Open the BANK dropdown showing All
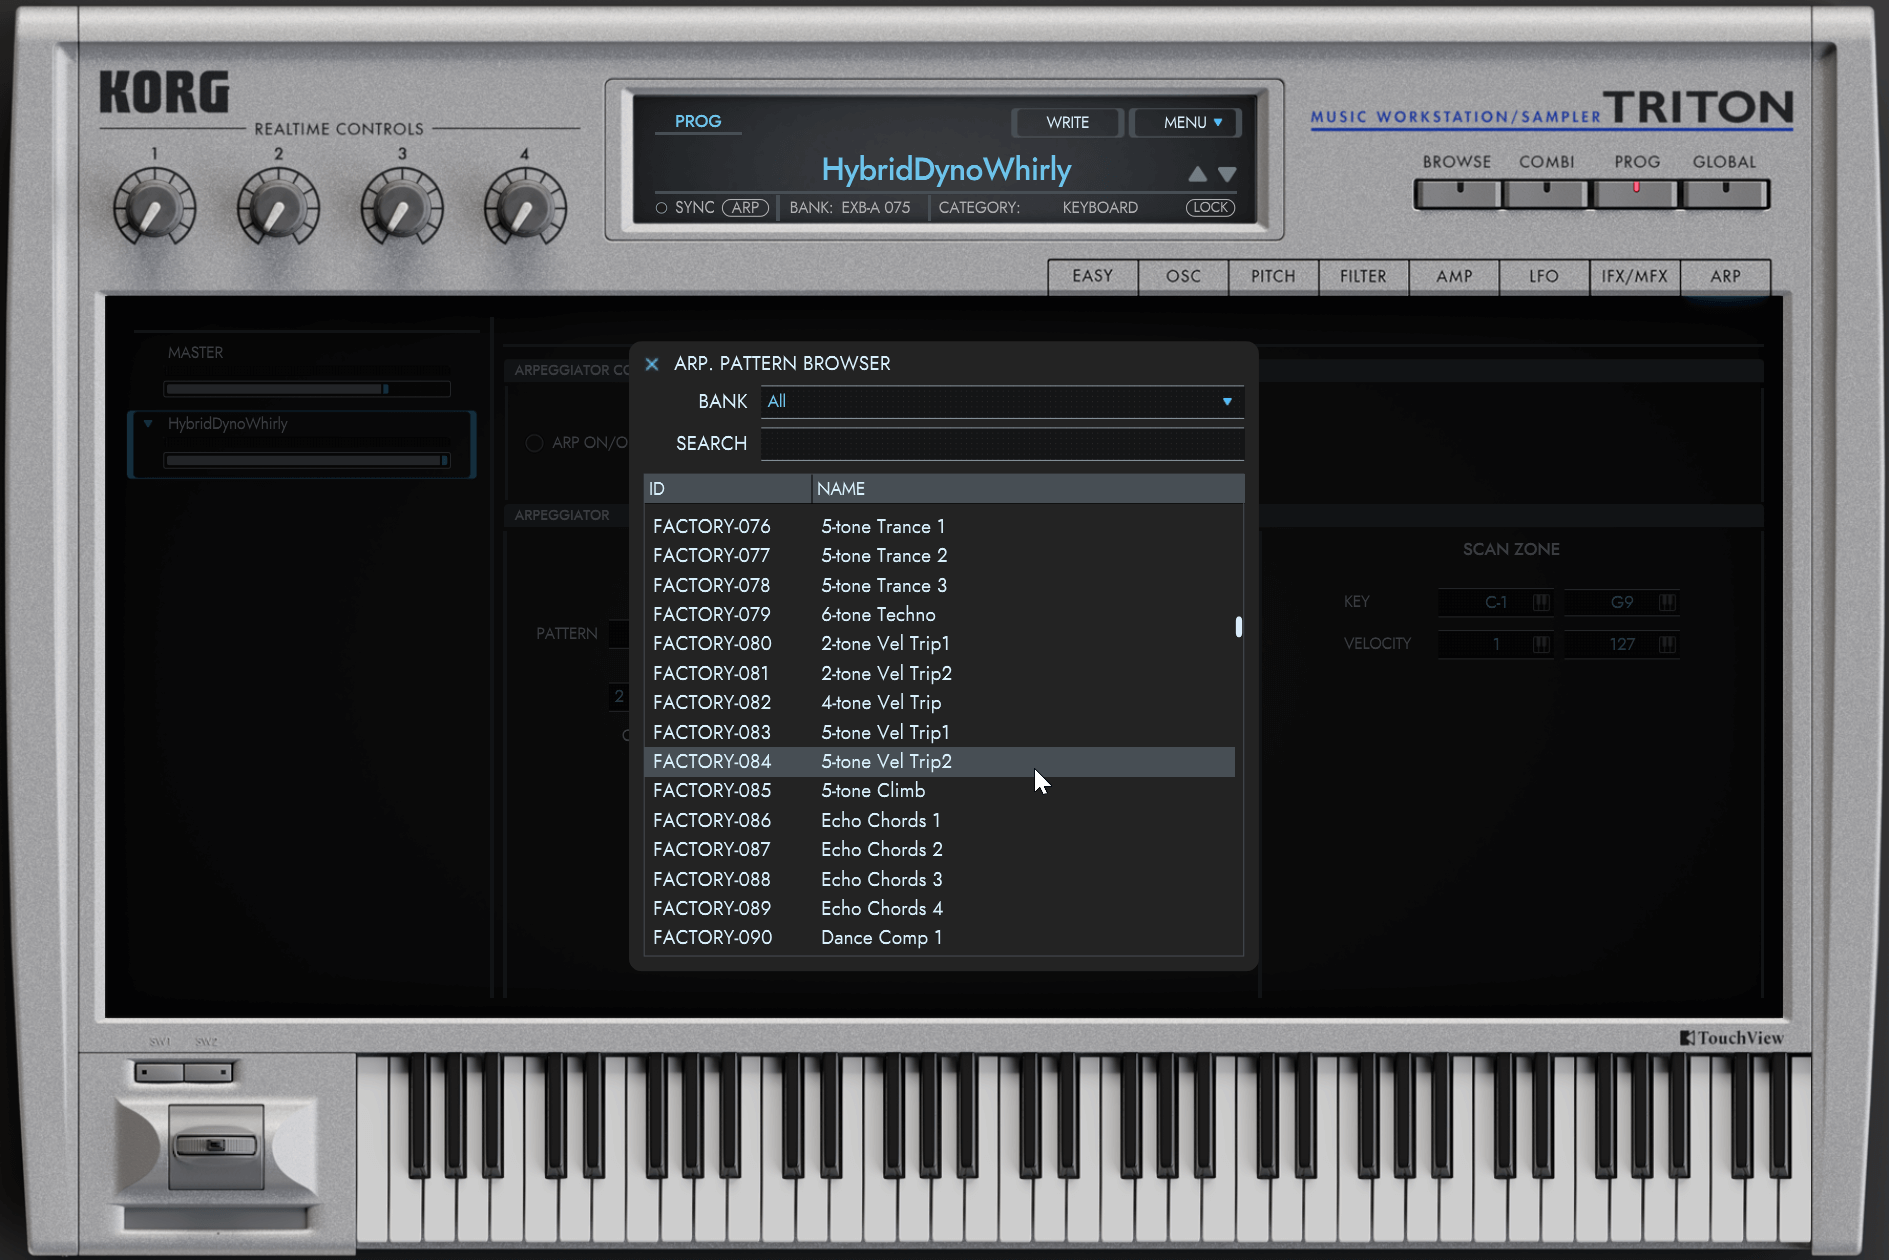 click(1002, 401)
